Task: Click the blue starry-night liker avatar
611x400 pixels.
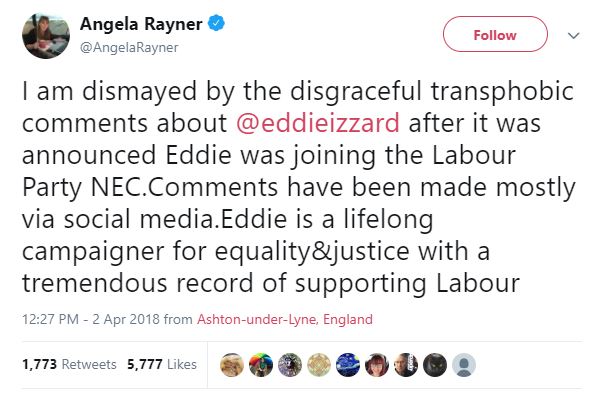Action: pos(348,365)
